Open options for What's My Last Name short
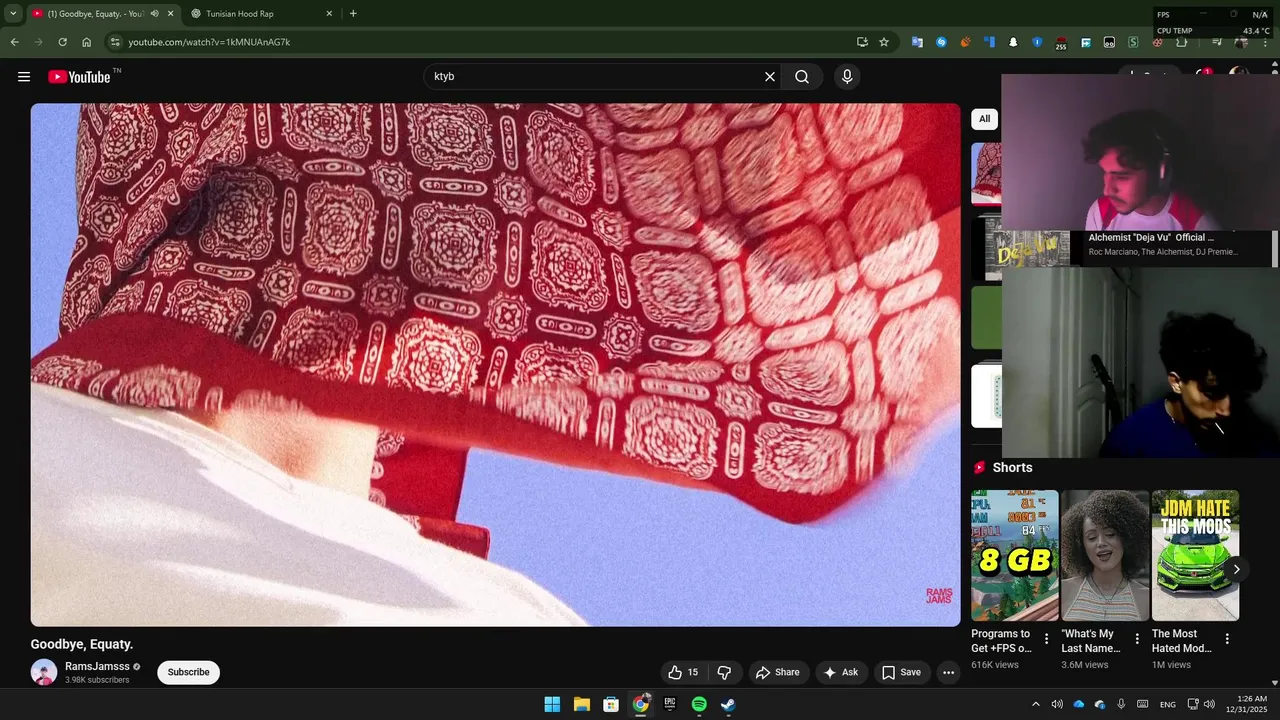1280x720 pixels. (x=1137, y=638)
